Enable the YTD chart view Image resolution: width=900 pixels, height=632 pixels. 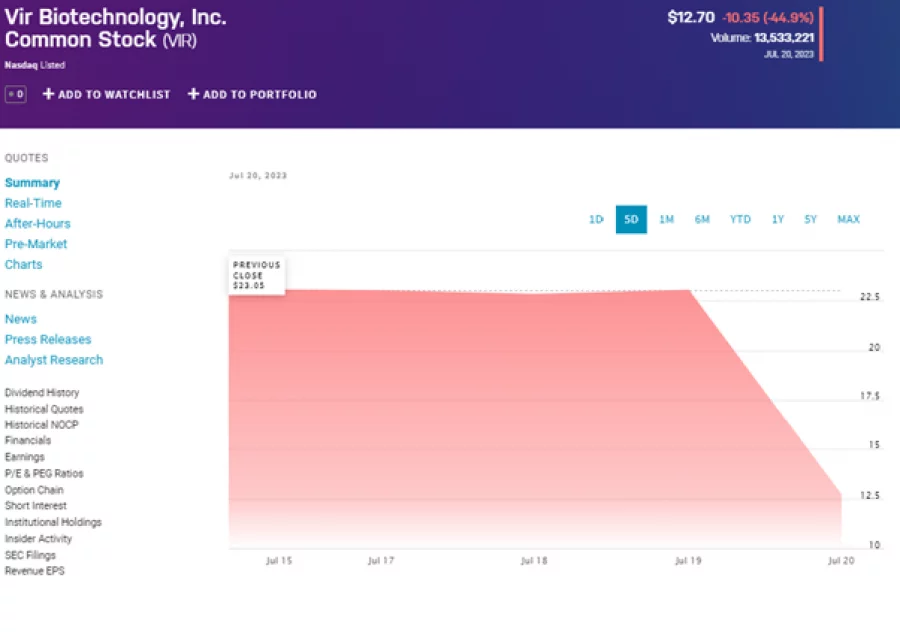(740, 219)
